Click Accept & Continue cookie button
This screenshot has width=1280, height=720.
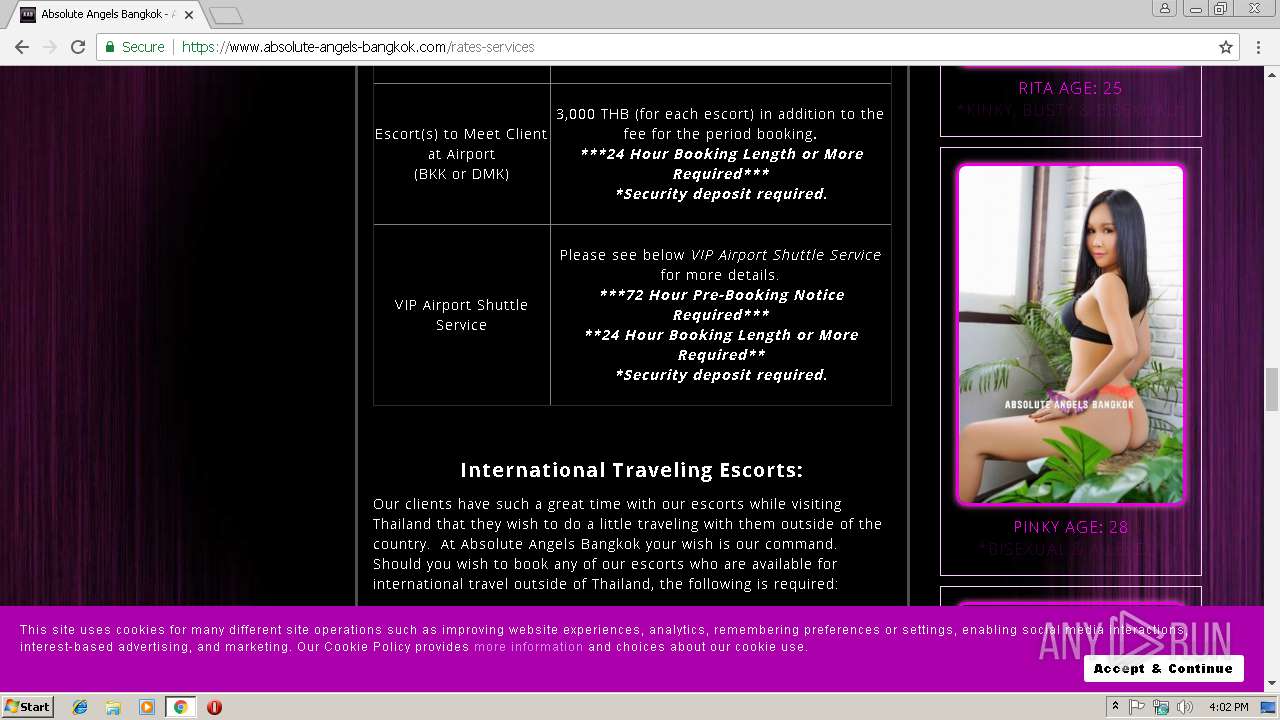1163,668
